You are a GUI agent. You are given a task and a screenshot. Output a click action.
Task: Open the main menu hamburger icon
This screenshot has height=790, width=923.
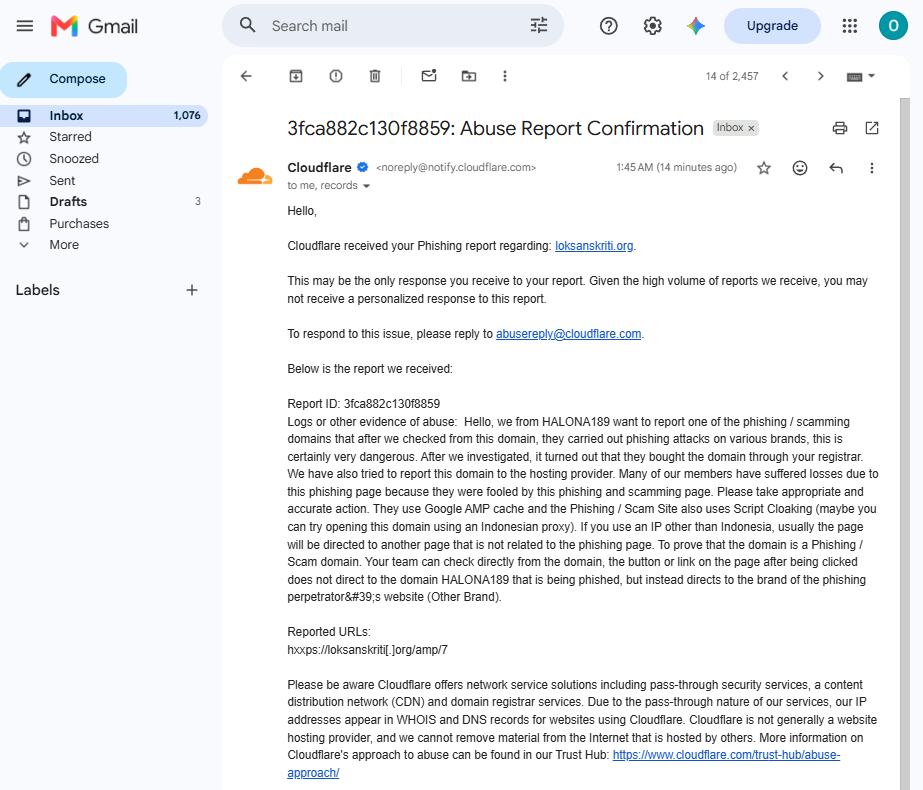click(25, 26)
